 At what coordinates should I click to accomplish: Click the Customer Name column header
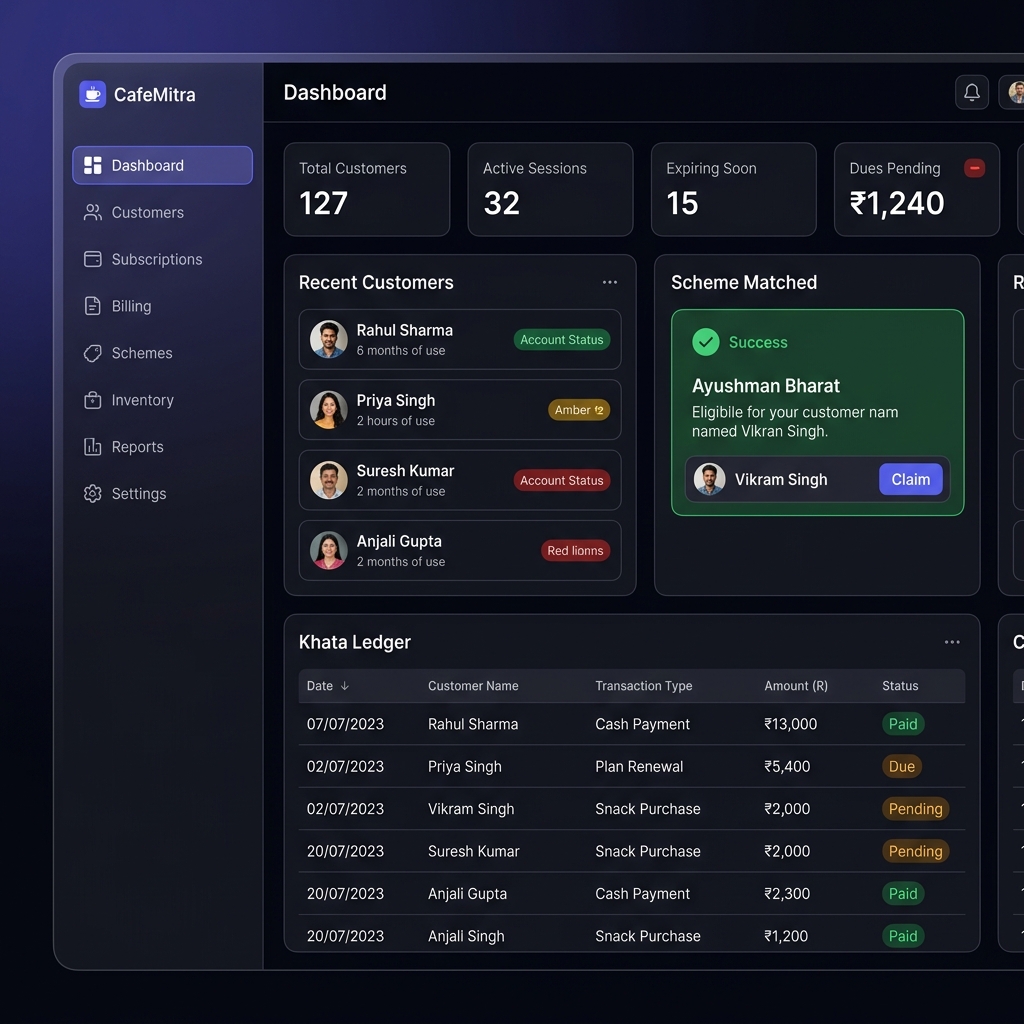[473, 686]
